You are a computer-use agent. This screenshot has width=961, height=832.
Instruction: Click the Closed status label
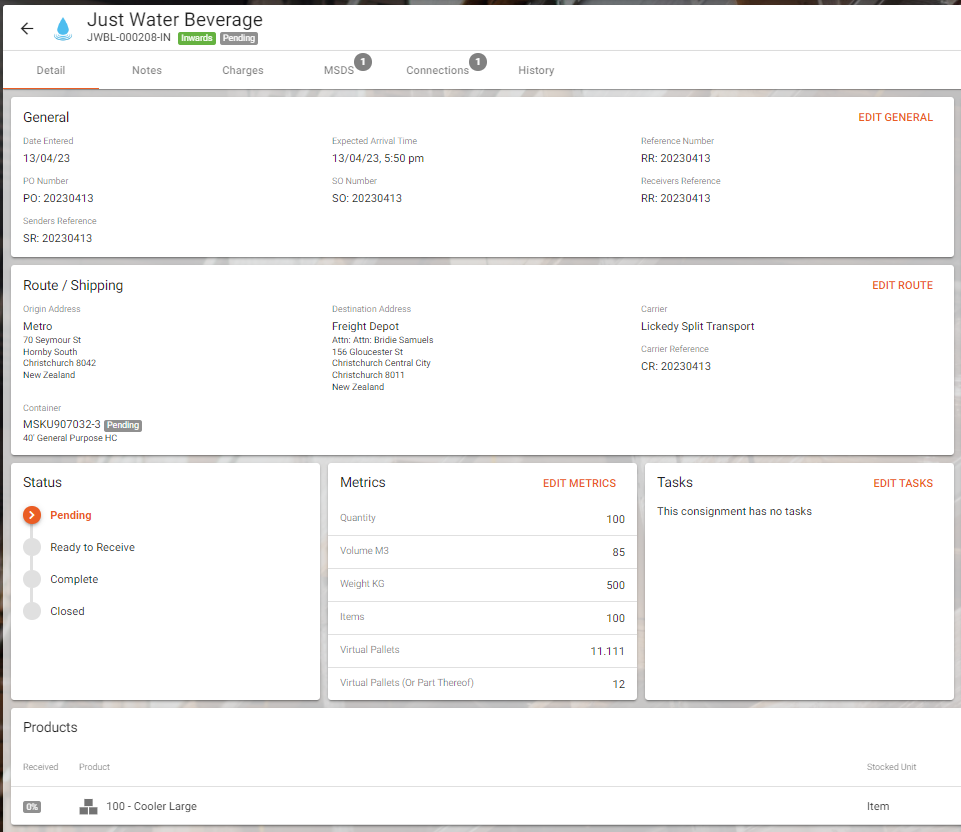pos(67,611)
